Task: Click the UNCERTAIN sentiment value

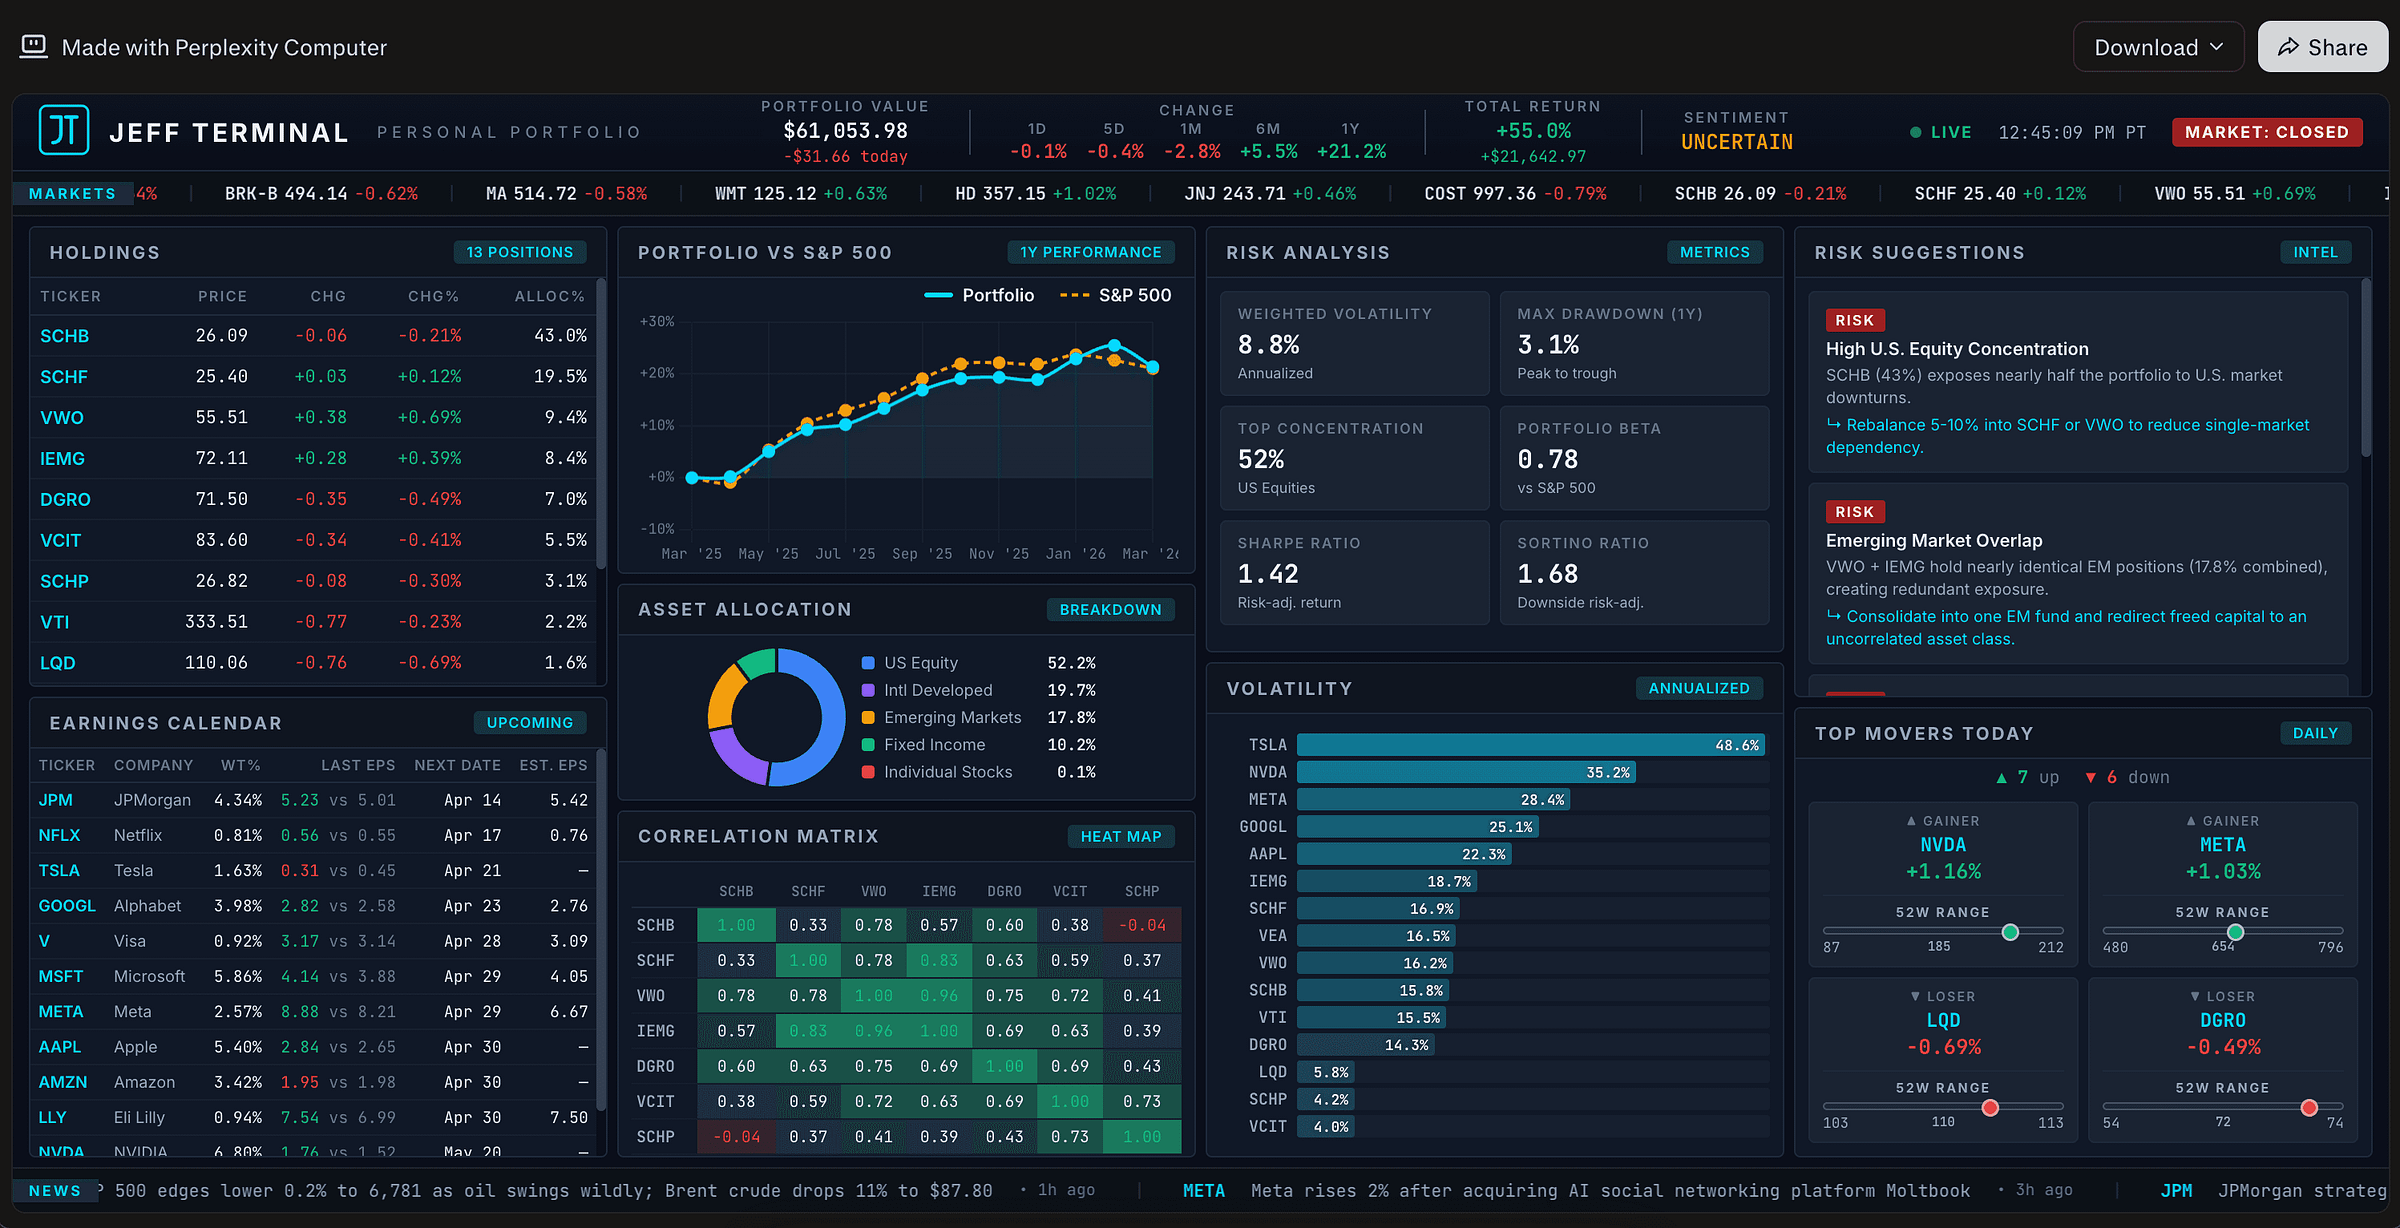Action: coord(1737,142)
